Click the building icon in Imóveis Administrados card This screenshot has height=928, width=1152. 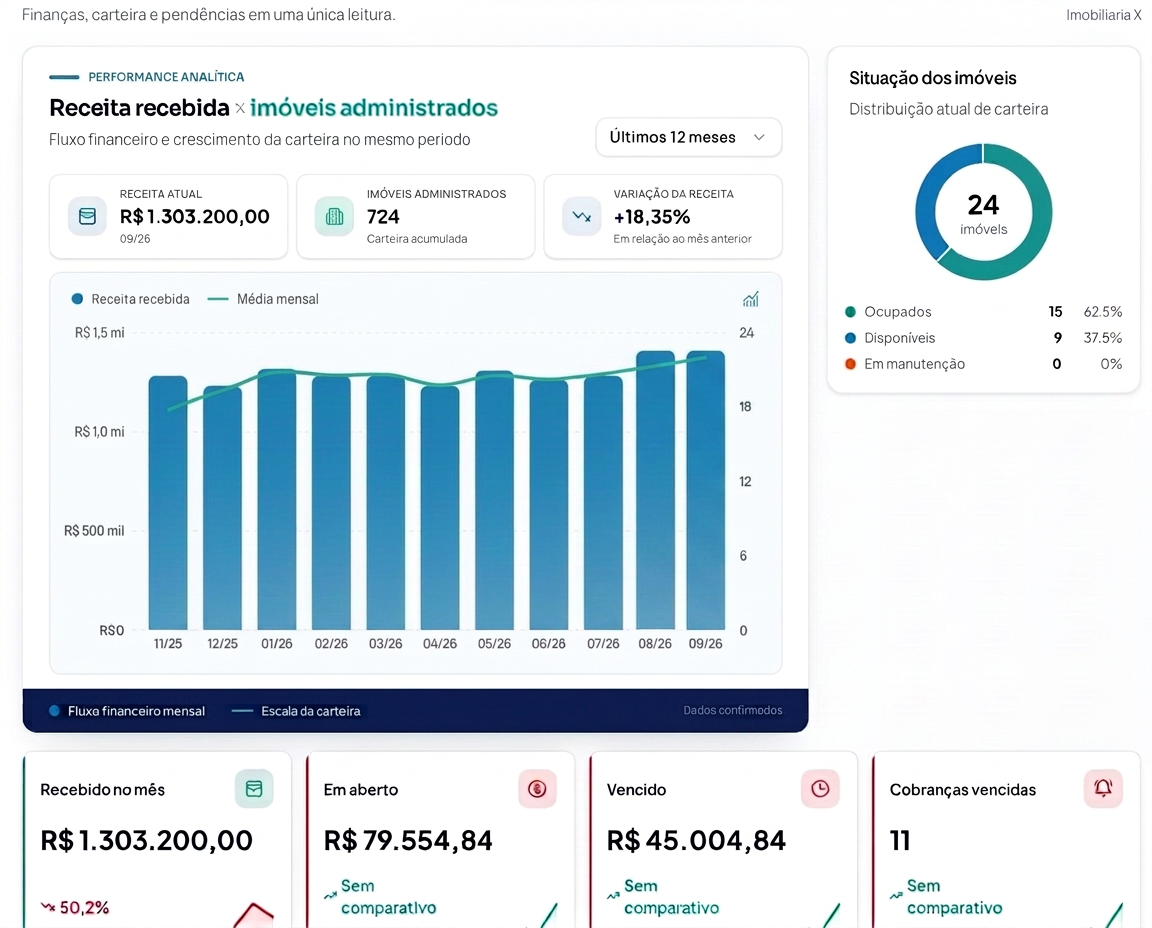point(334,217)
